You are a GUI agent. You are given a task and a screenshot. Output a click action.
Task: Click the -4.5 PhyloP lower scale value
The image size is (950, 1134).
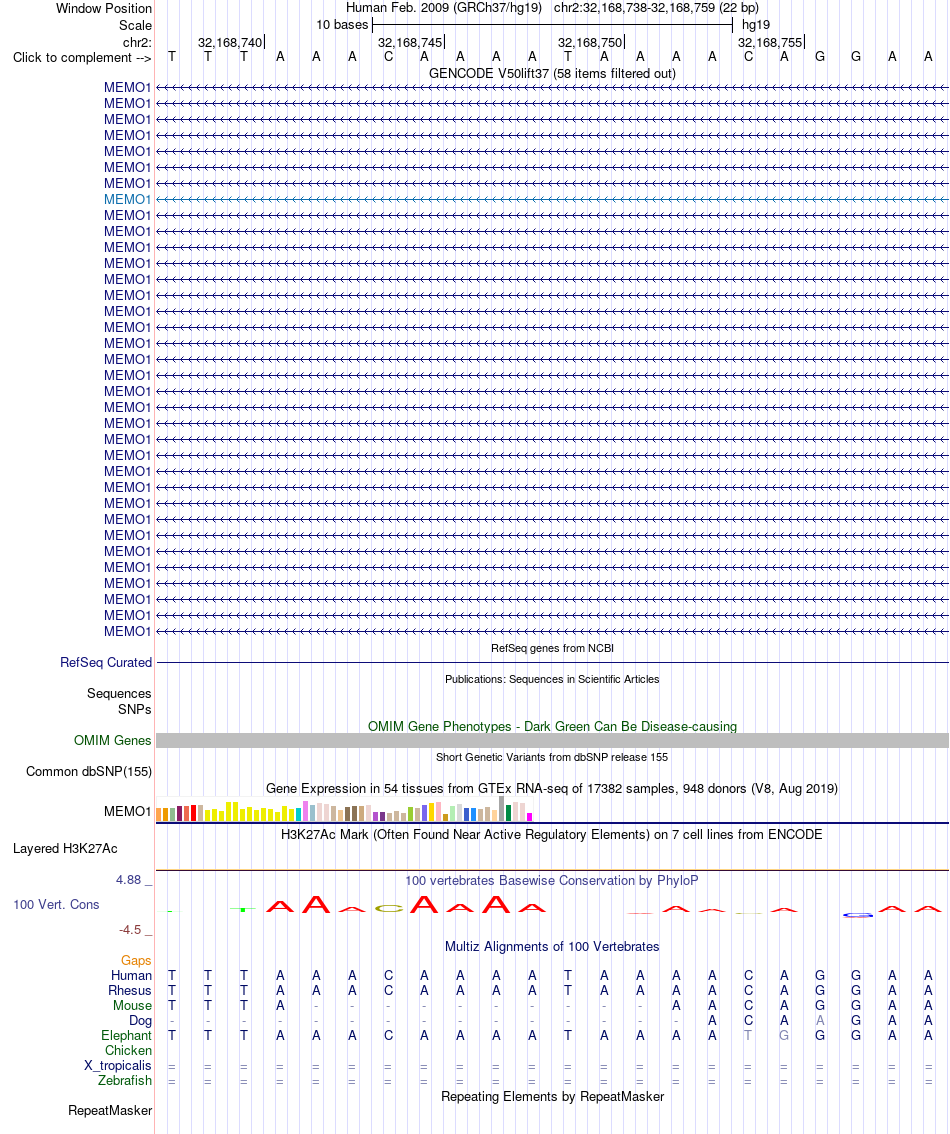click(x=130, y=930)
